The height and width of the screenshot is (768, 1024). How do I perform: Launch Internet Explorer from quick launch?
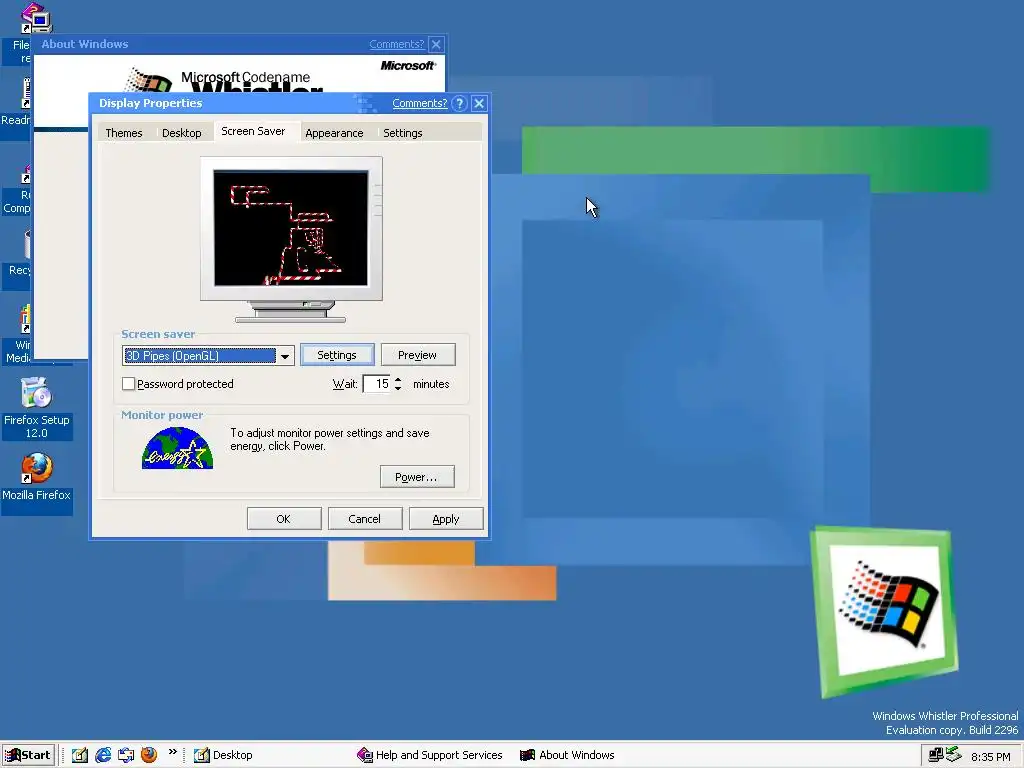[103, 755]
